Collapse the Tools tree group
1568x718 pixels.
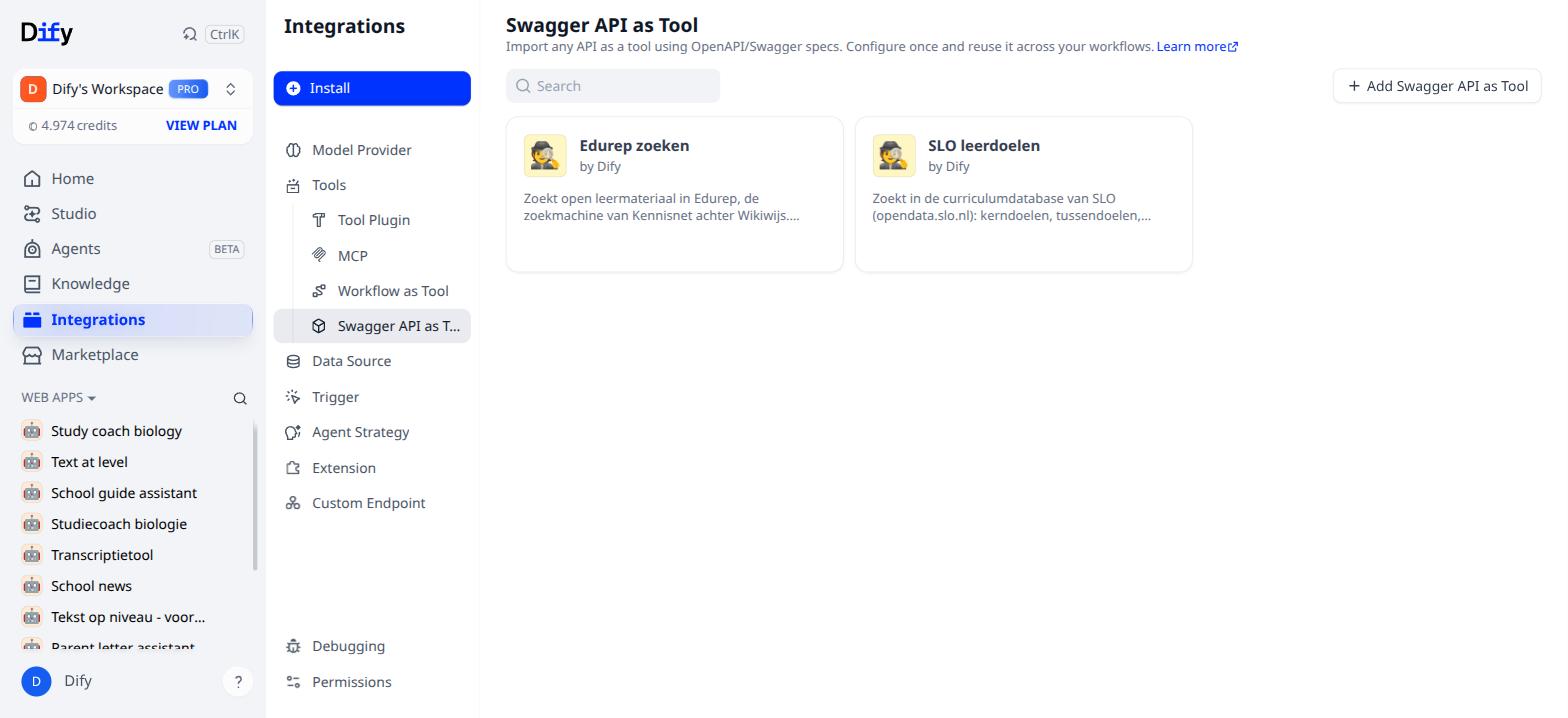coord(372,185)
